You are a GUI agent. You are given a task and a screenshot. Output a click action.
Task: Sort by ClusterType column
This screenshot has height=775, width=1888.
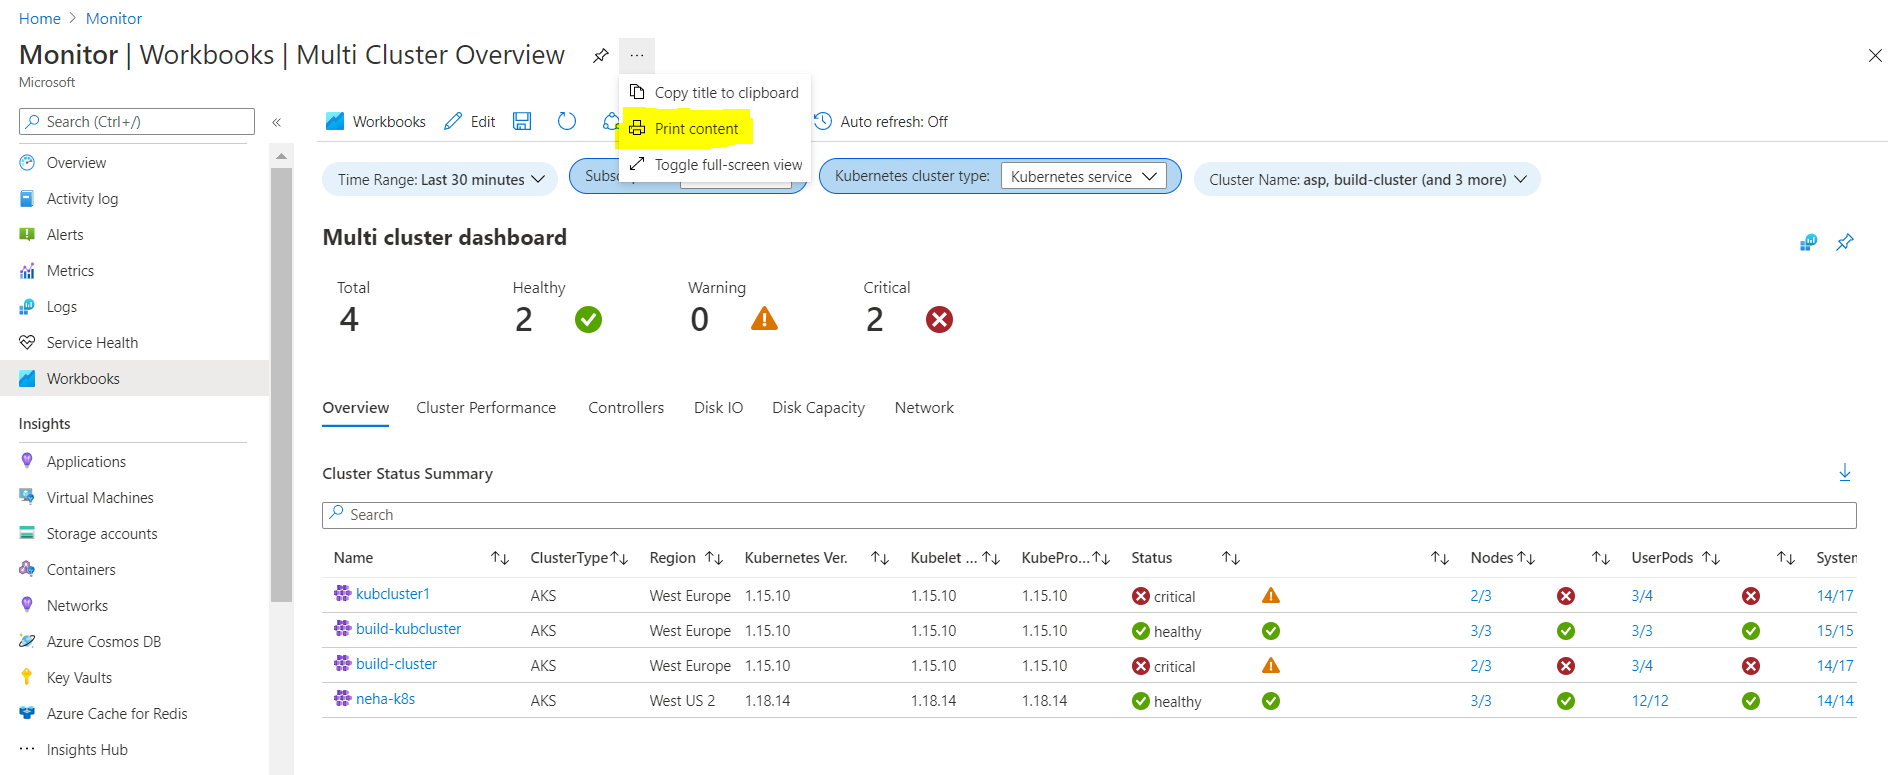[x=619, y=558]
